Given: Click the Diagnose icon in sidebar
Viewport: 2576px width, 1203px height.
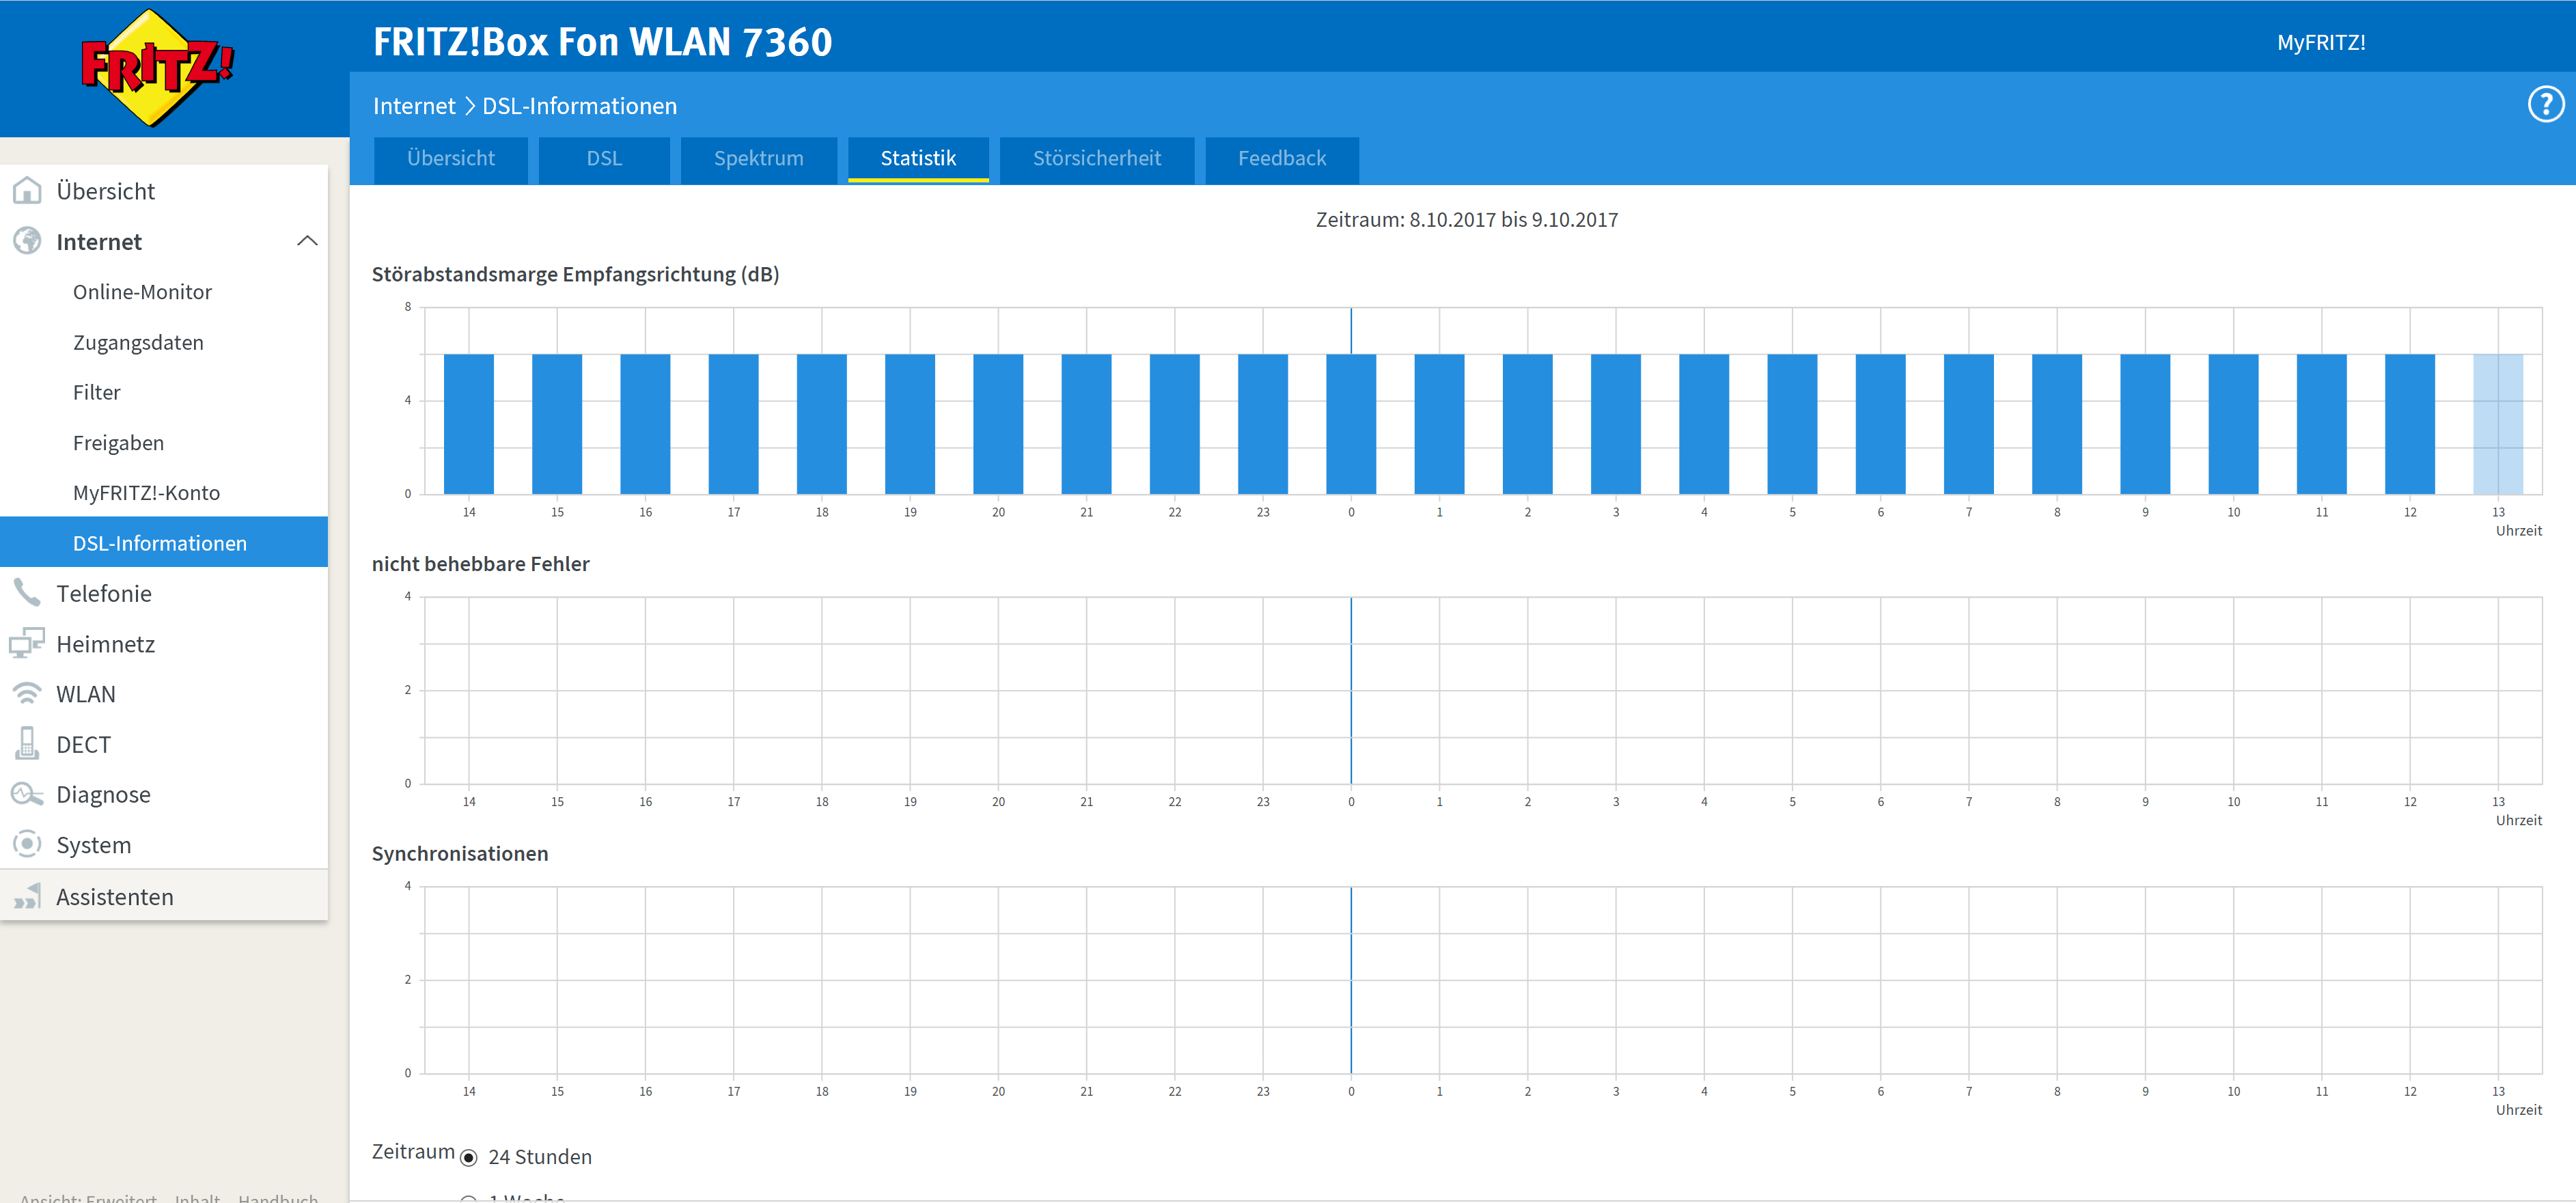Looking at the screenshot, I should pos(27,794).
